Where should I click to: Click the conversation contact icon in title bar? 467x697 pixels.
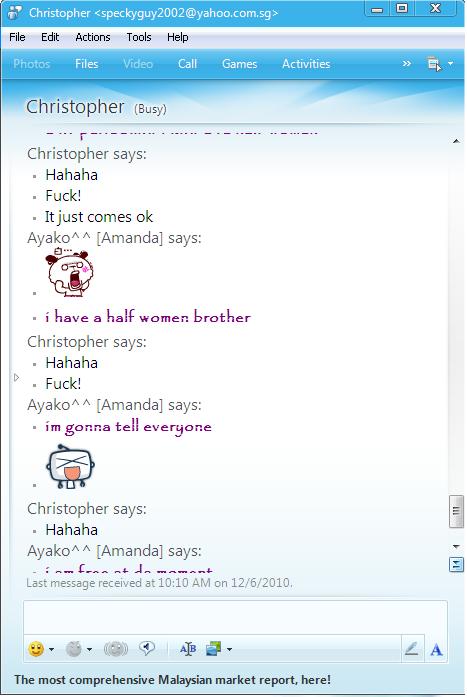click(x=14, y=12)
